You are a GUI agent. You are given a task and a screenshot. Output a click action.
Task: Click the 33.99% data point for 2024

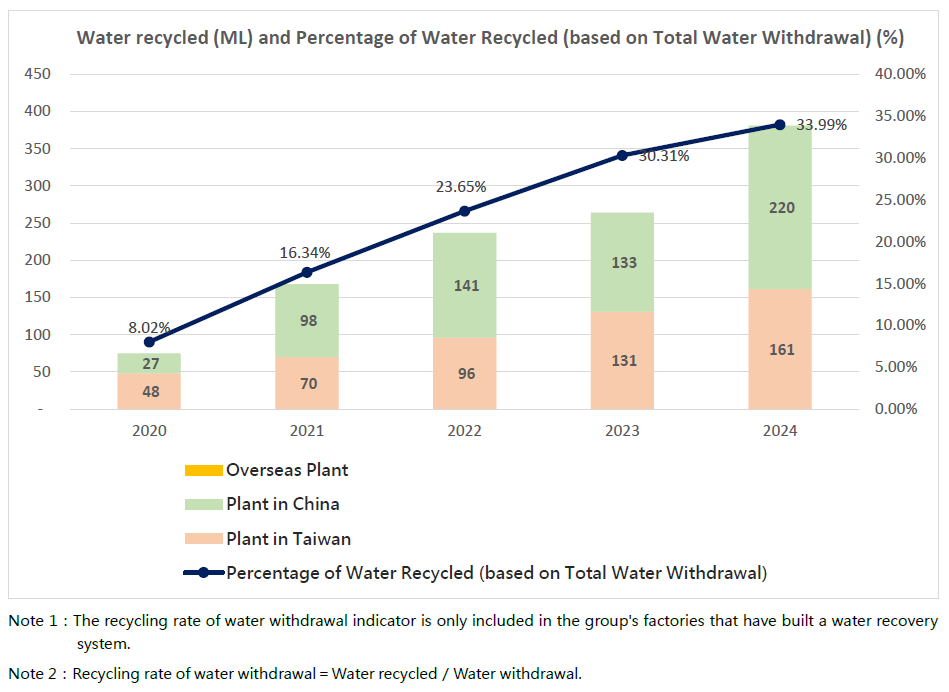pyautogui.click(x=780, y=125)
